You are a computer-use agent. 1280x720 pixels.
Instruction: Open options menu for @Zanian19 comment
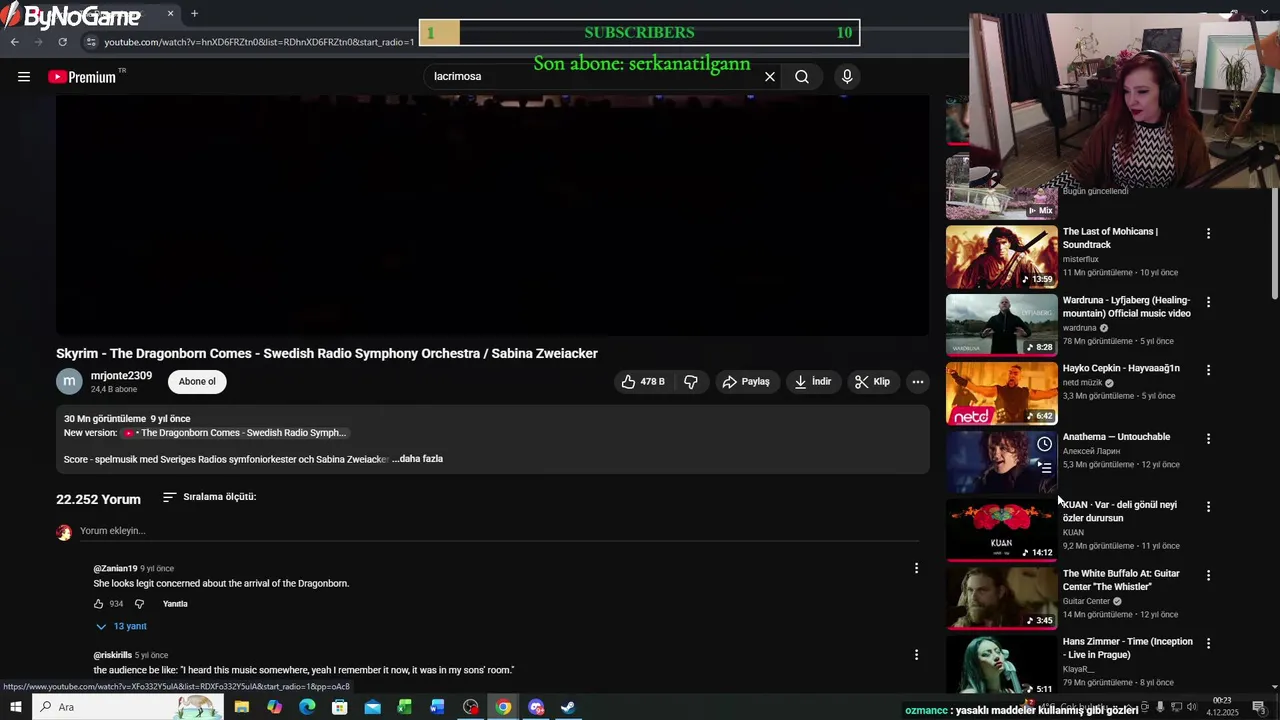pos(916,568)
